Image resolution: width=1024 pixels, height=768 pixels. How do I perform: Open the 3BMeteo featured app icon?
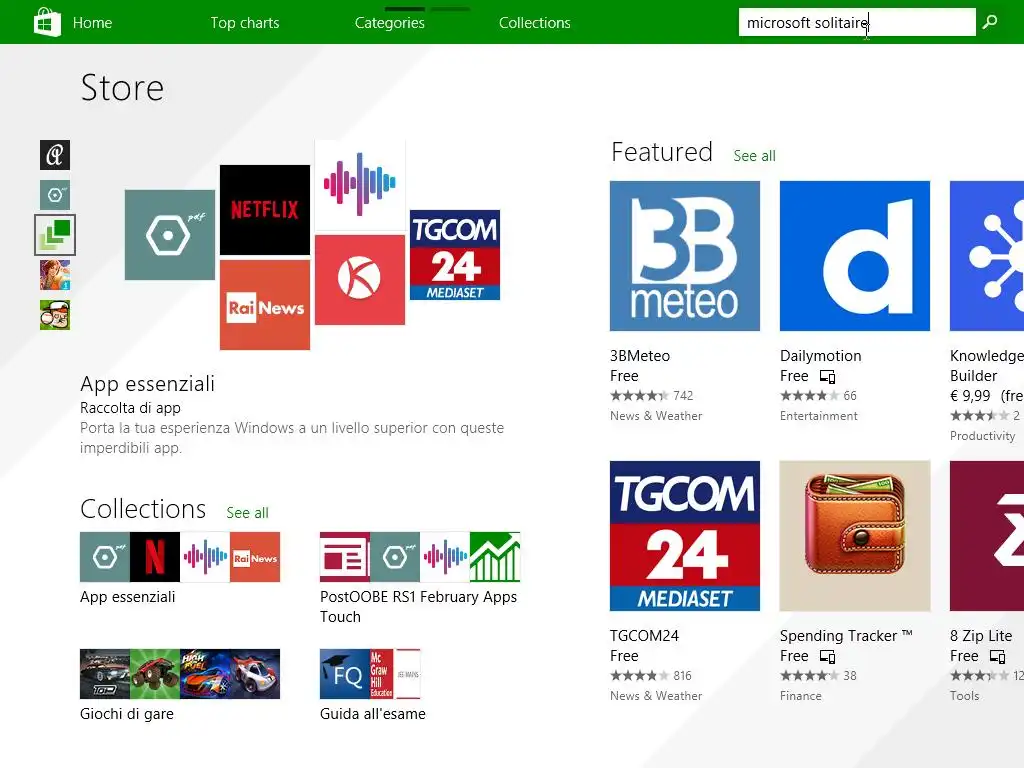point(685,256)
